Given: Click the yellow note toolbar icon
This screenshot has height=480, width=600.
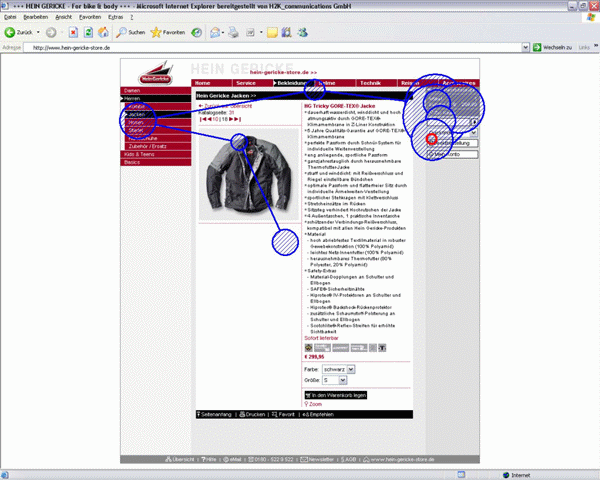Looking at the screenshot, I should pyautogui.click(x=272, y=33).
